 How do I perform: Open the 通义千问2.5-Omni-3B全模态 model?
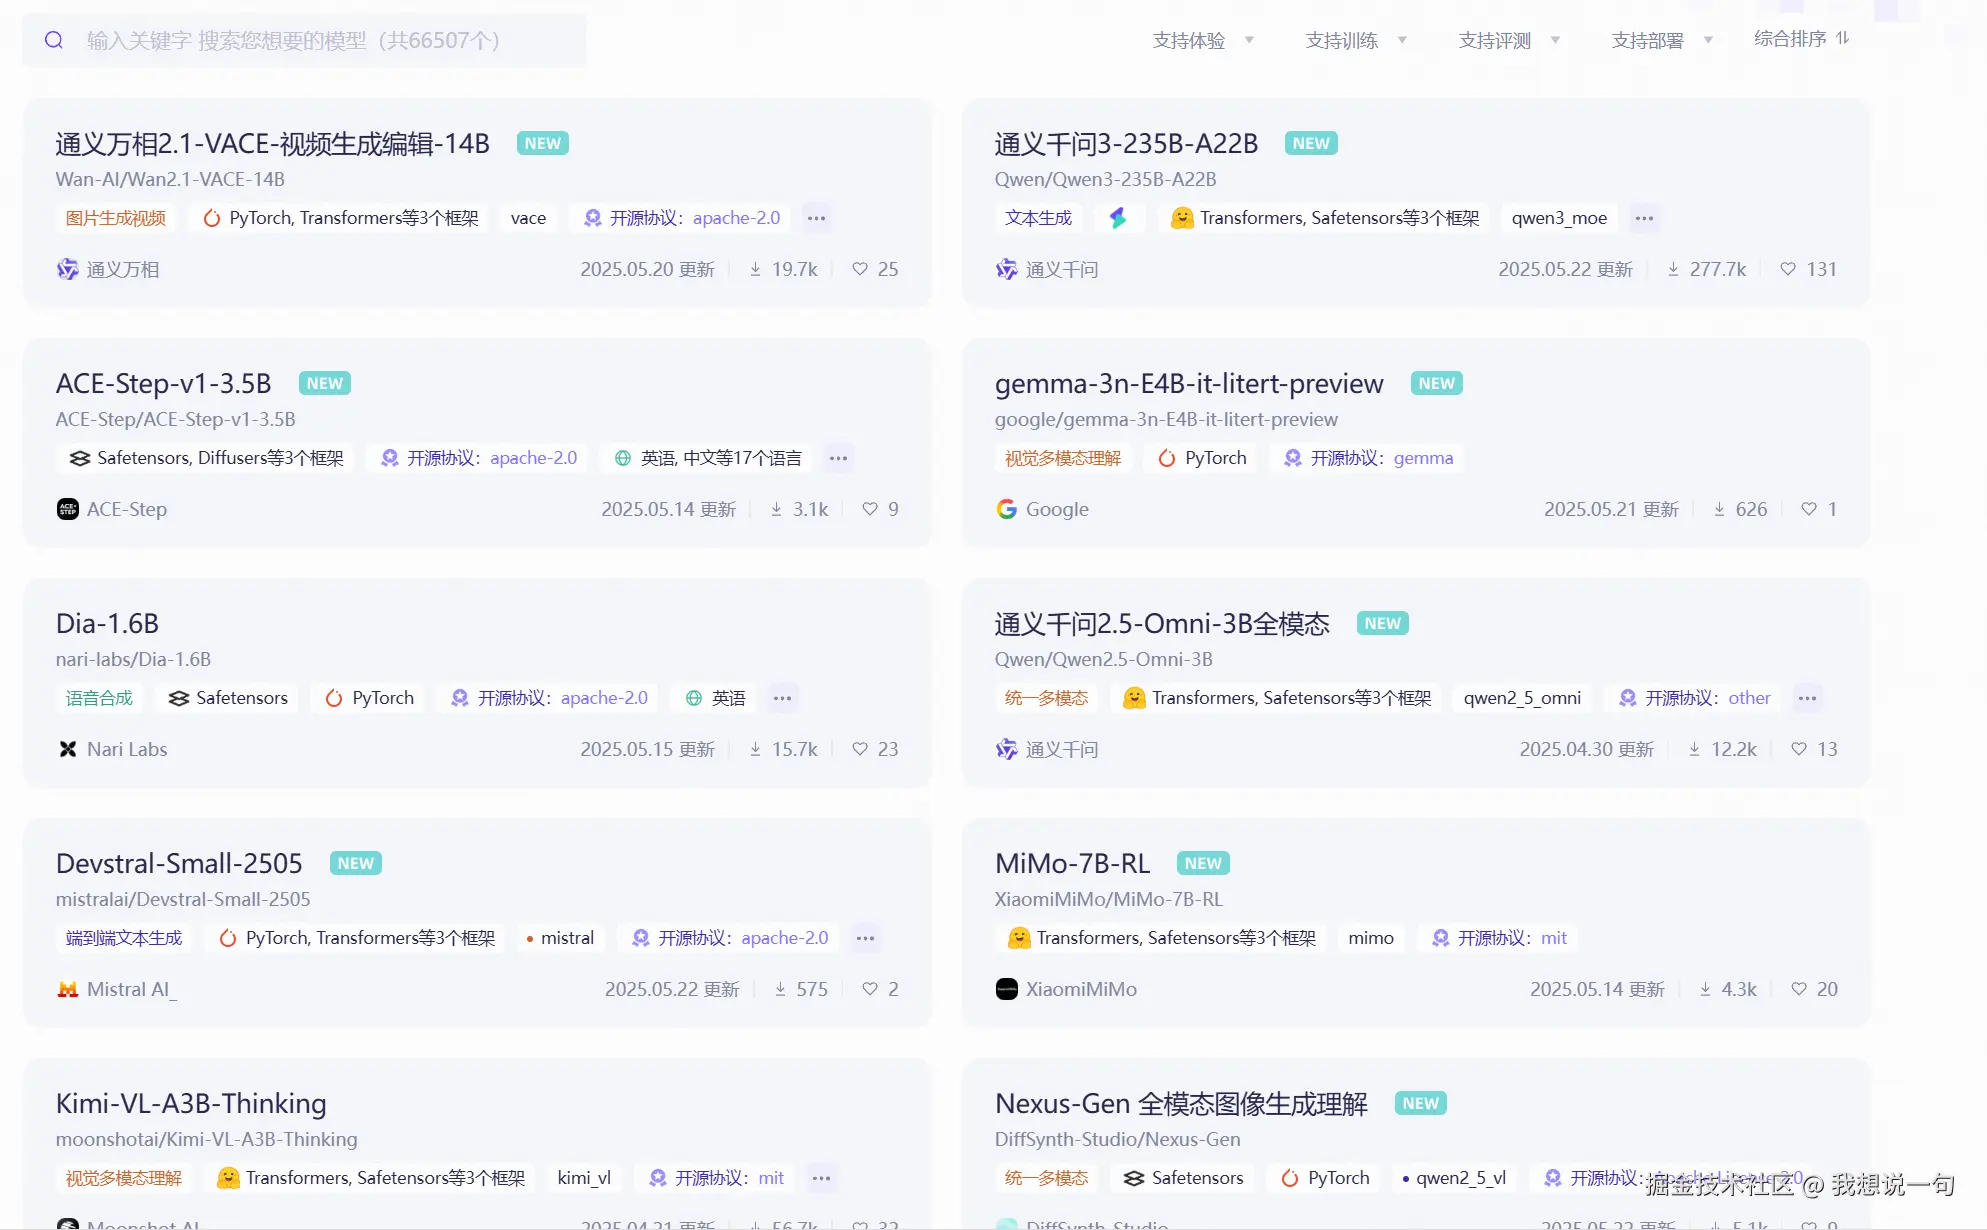[x=1162, y=624]
